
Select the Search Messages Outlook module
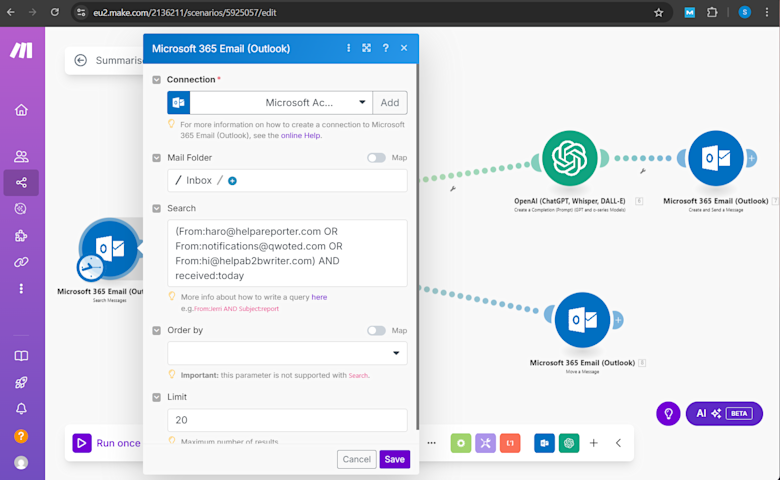(x=110, y=247)
